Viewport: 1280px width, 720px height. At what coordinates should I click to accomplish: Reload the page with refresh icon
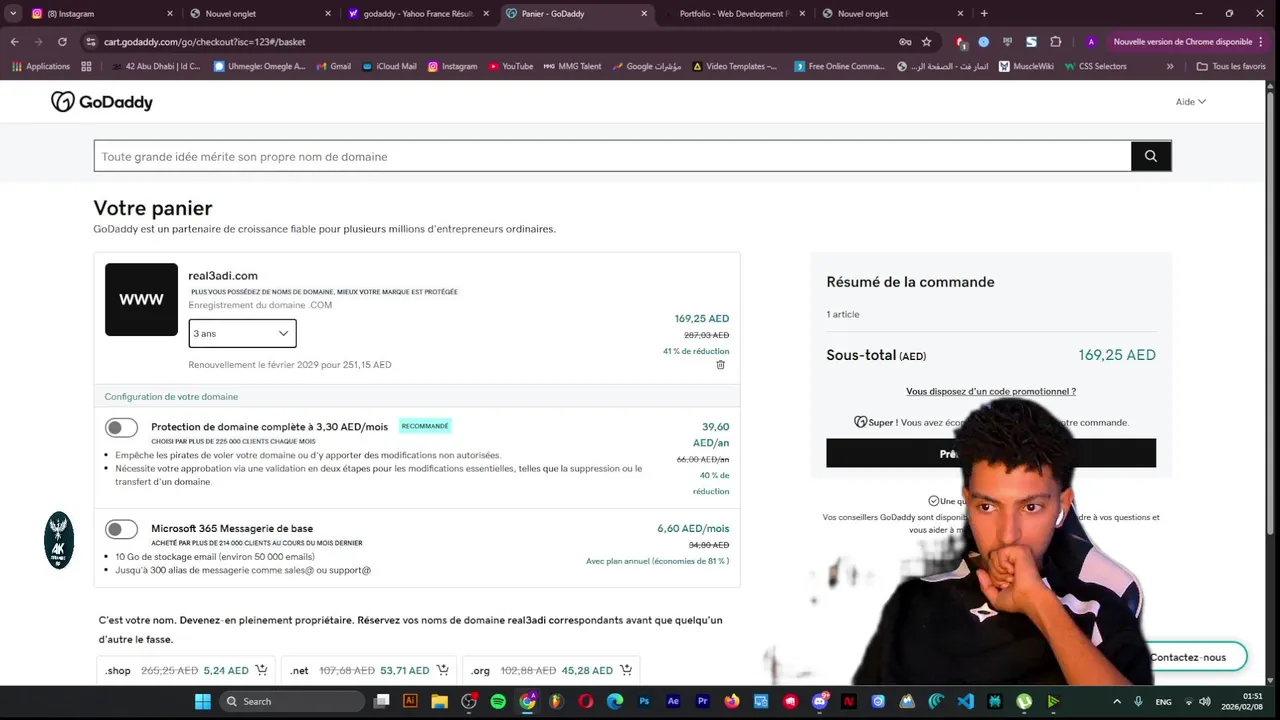[62, 42]
